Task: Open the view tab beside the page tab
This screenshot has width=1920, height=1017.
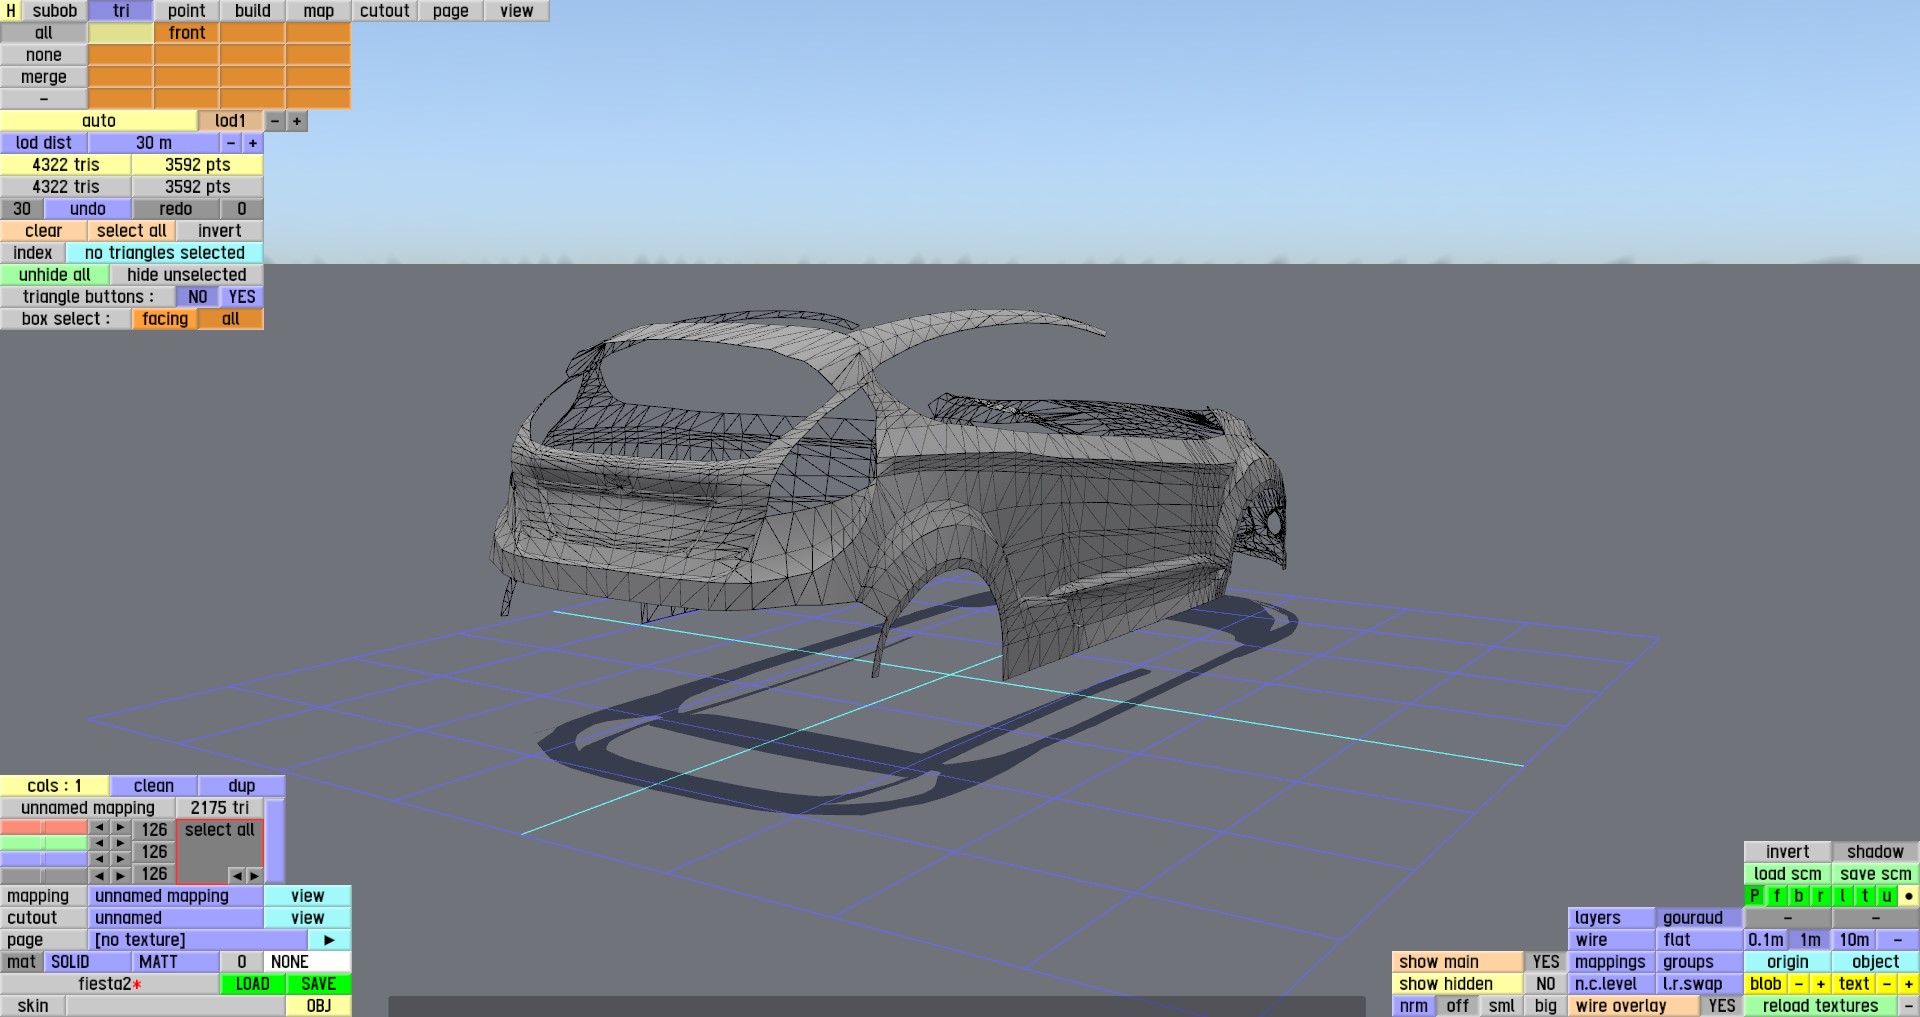Action: (x=517, y=11)
